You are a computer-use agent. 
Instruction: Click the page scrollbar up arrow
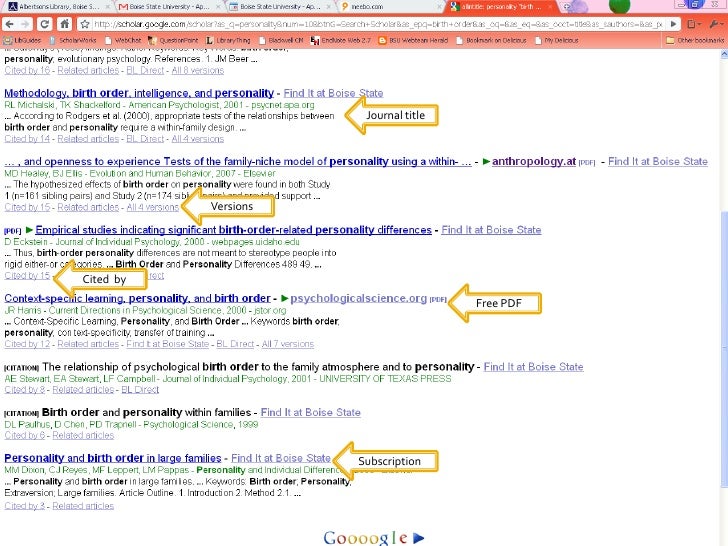[x=724, y=54]
